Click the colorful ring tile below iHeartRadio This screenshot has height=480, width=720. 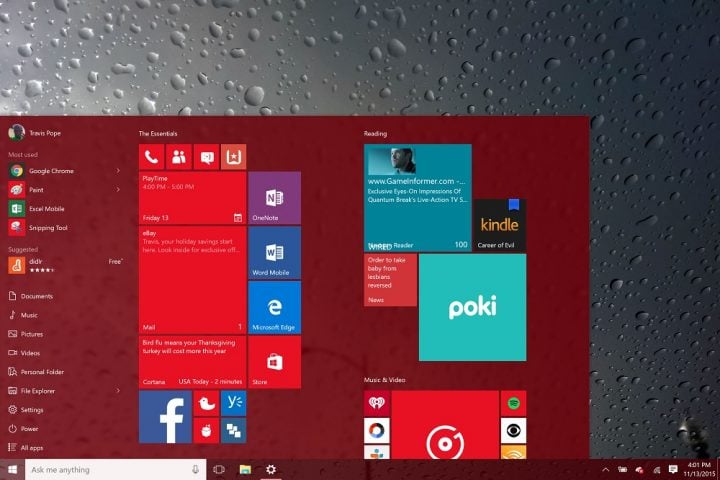[377, 430]
